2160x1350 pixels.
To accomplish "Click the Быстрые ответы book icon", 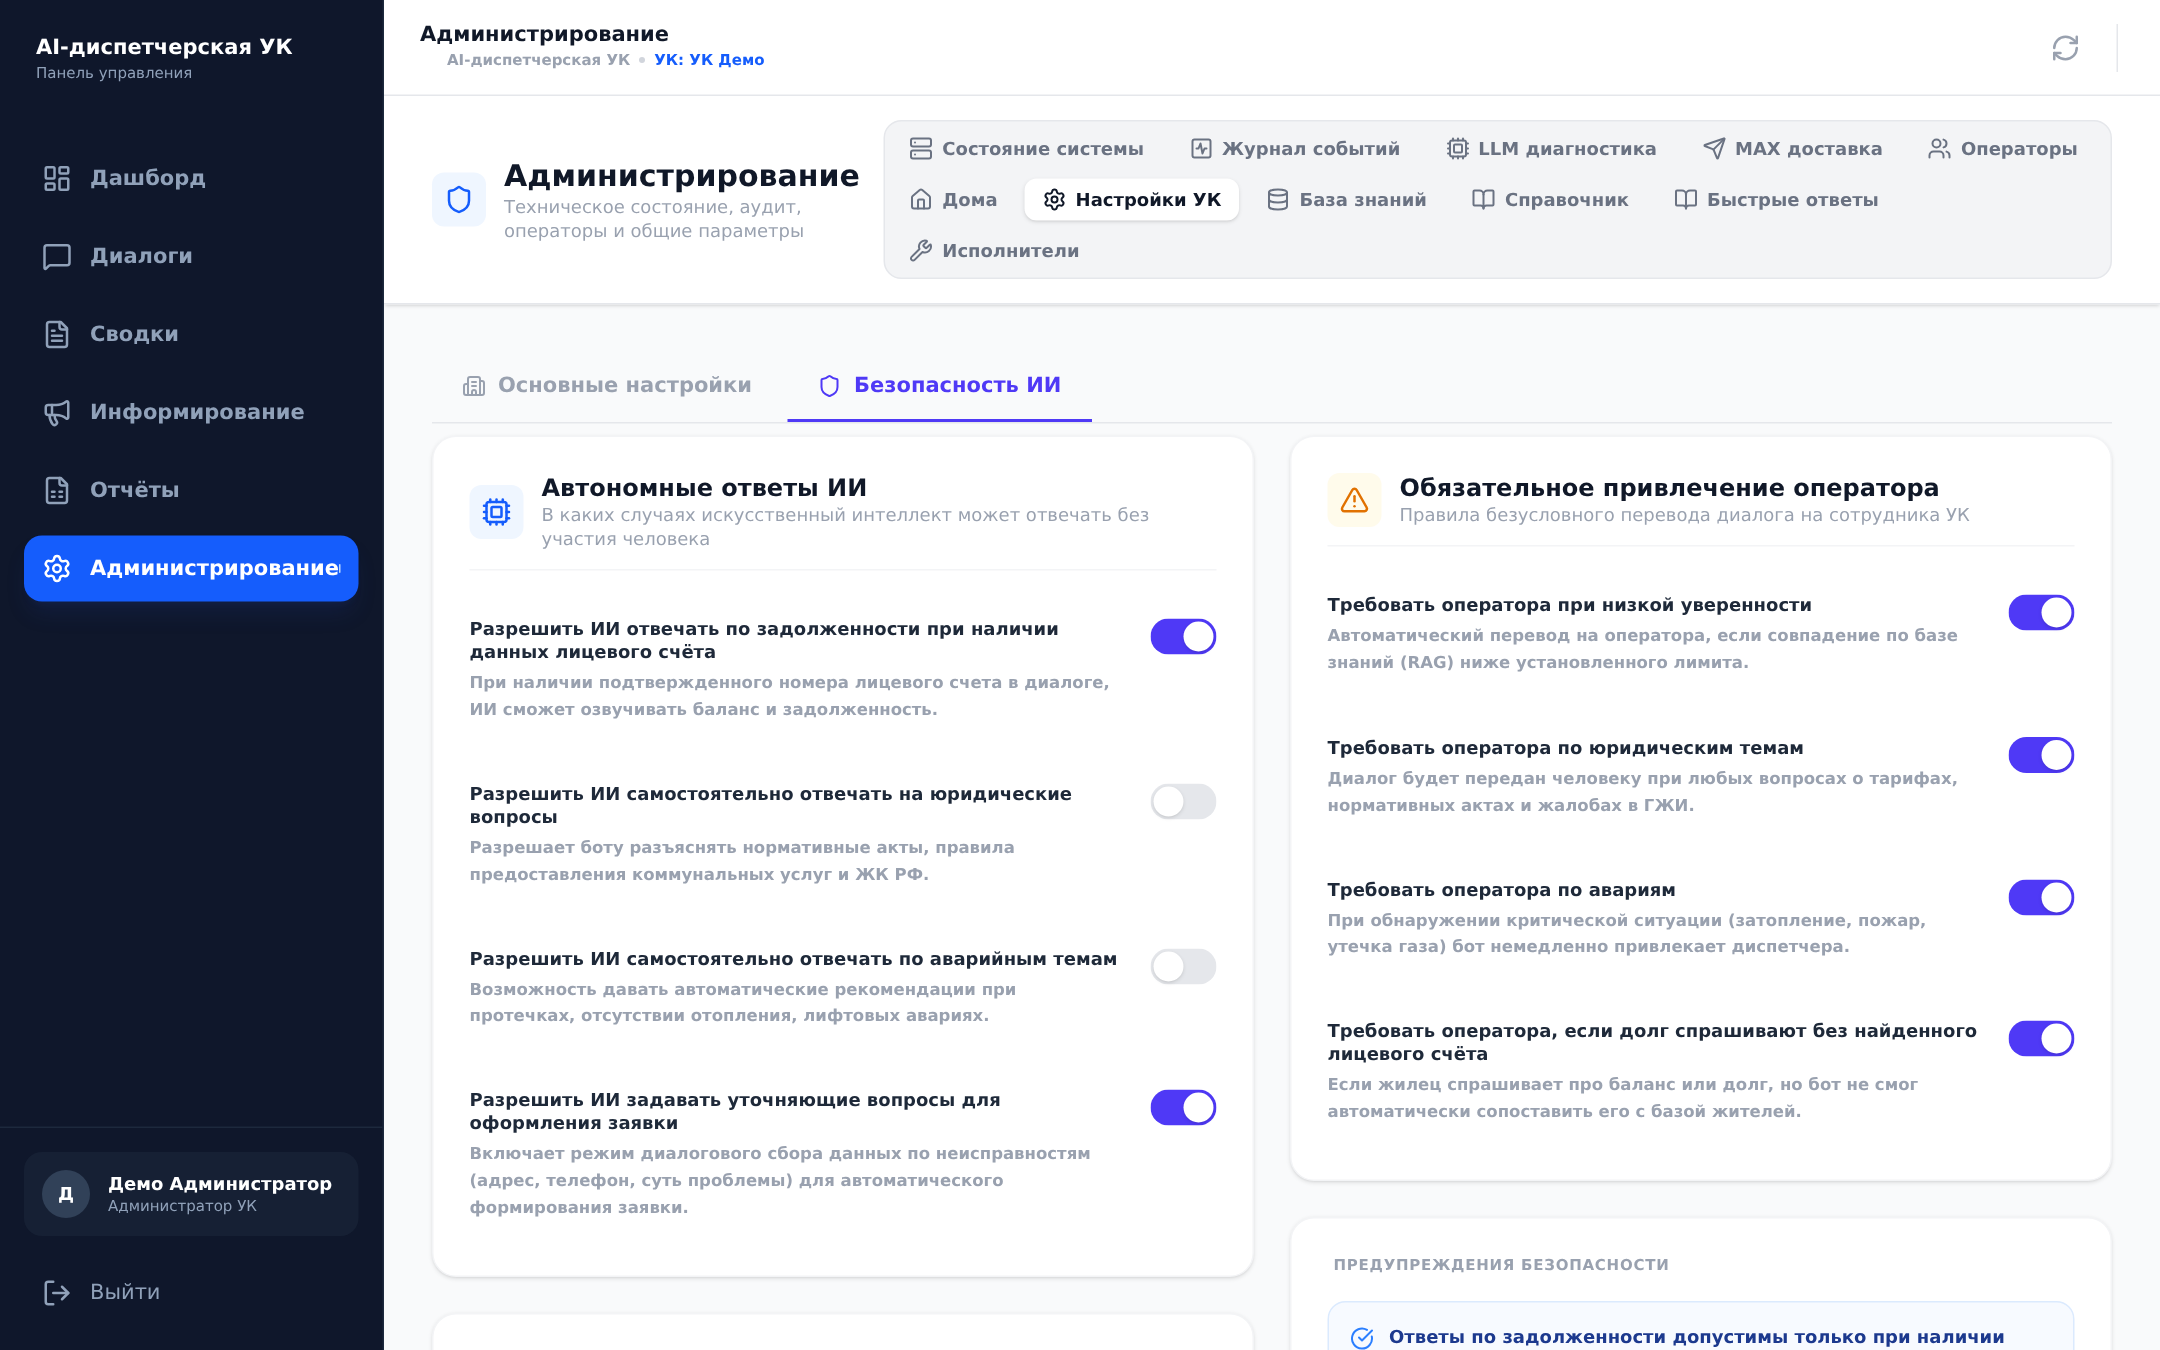I will (1686, 200).
